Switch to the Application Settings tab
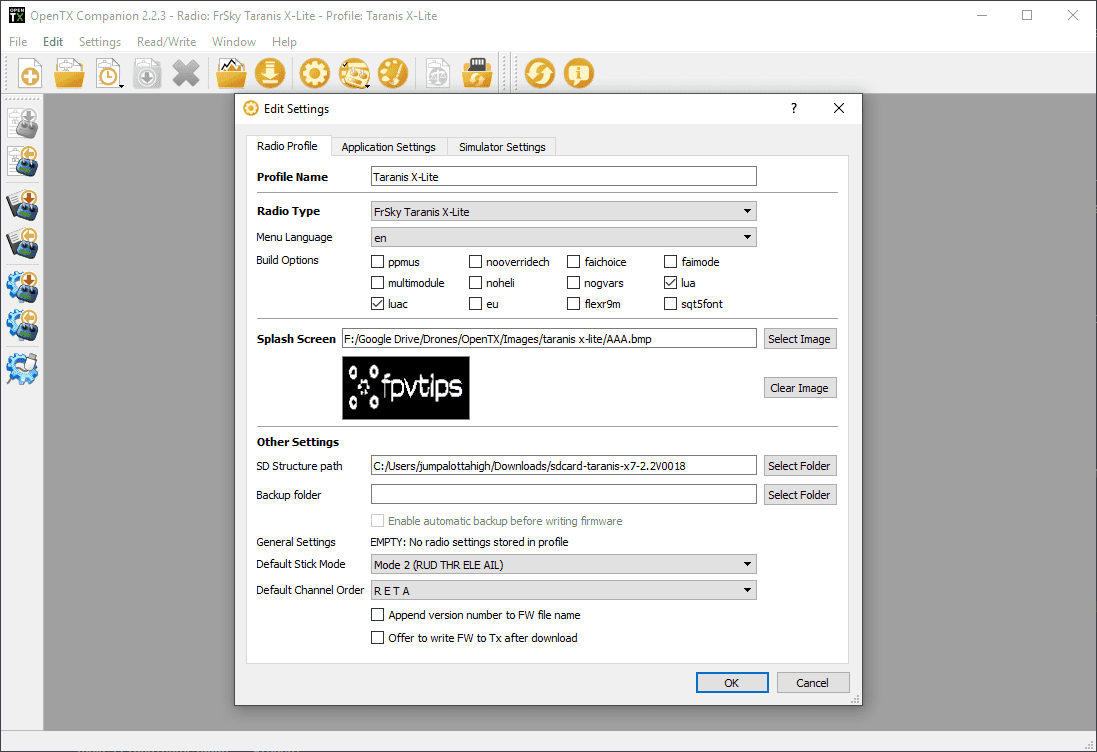The width and height of the screenshot is (1097, 752). (388, 147)
